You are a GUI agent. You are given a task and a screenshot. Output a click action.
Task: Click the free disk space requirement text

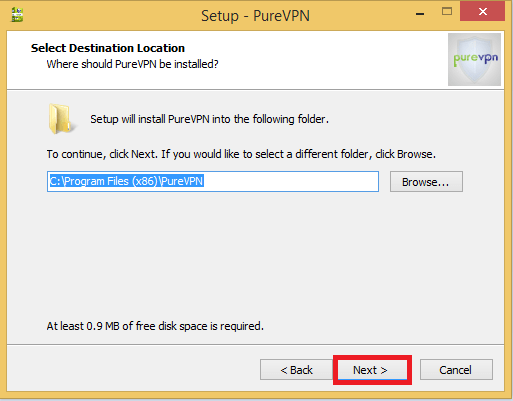155,326
